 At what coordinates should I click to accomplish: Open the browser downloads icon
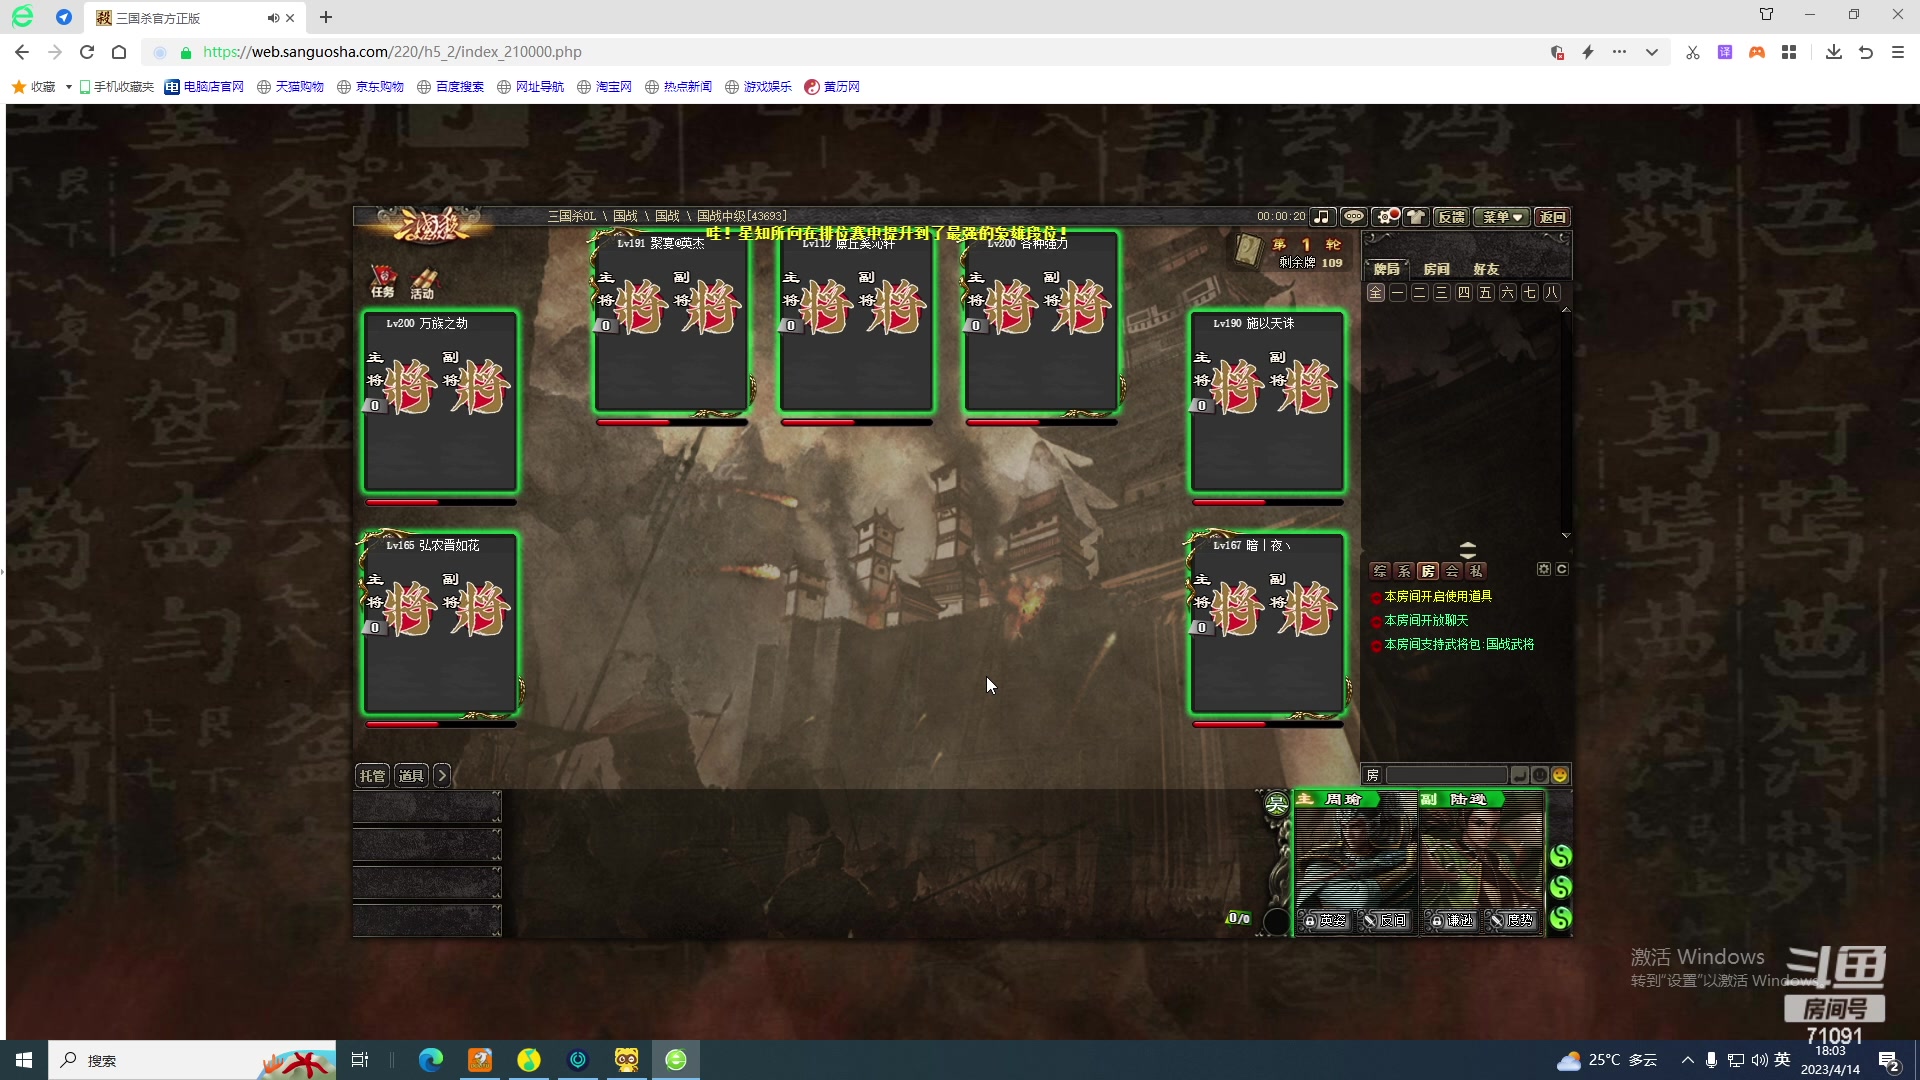pyautogui.click(x=1833, y=52)
